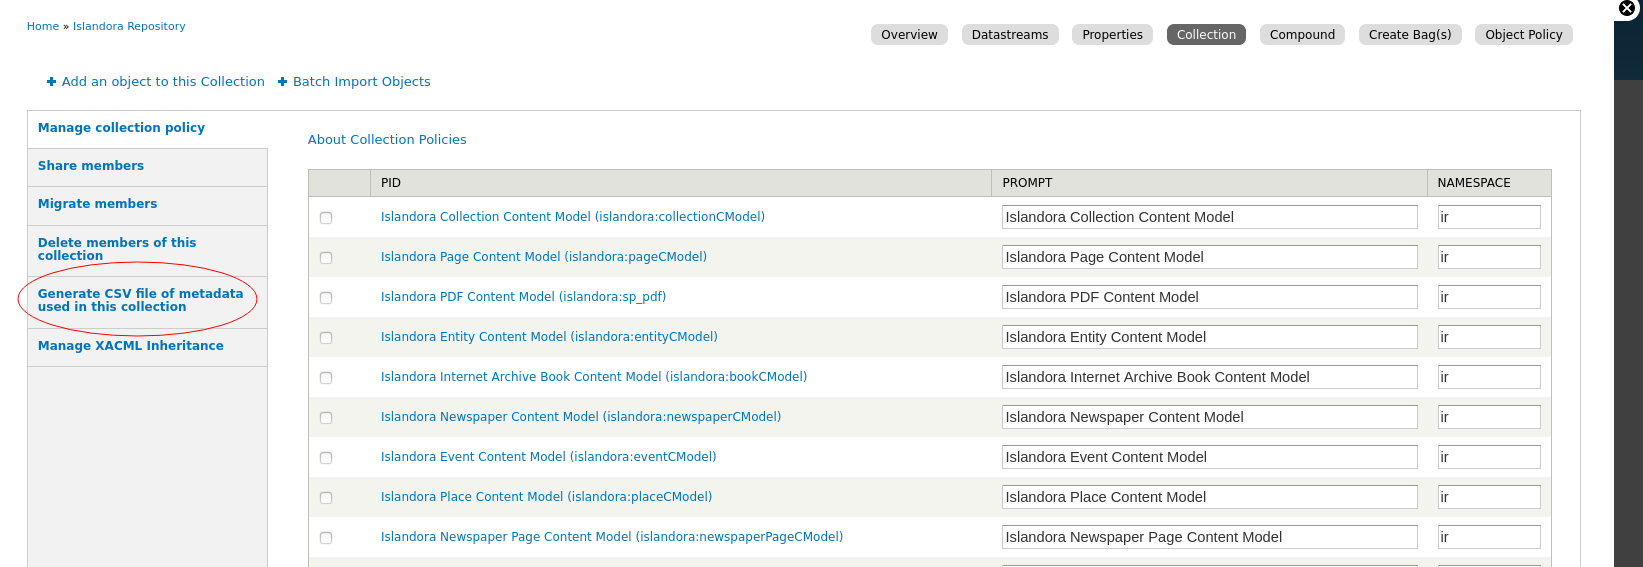Edit the Place Content Model prompt field
The width and height of the screenshot is (1643, 567).
tap(1210, 497)
